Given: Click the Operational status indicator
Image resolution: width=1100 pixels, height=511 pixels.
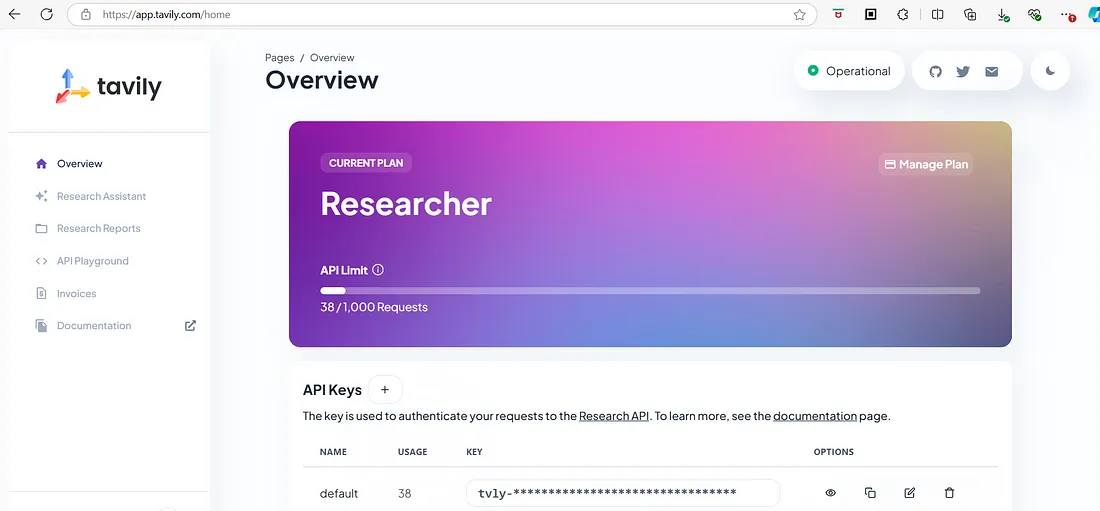Looking at the screenshot, I should coord(849,71).
